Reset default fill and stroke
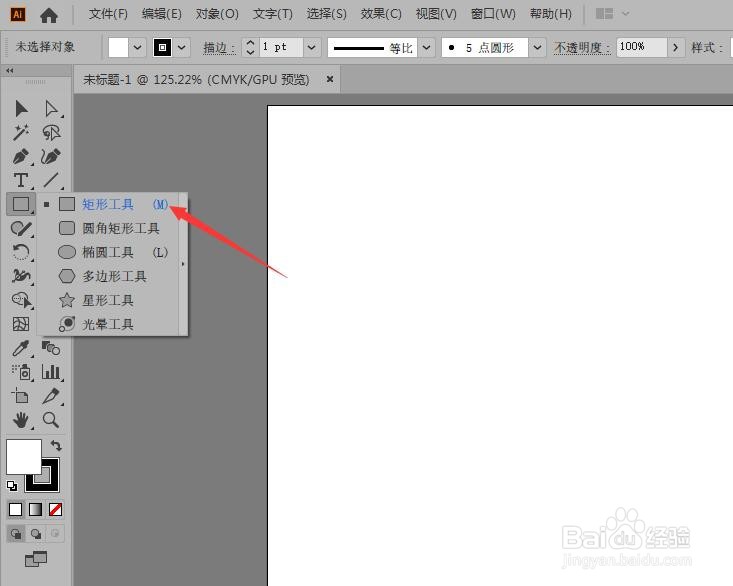Image resolution: width=733 pixels, height=586 pixels. tap(12, 486)
